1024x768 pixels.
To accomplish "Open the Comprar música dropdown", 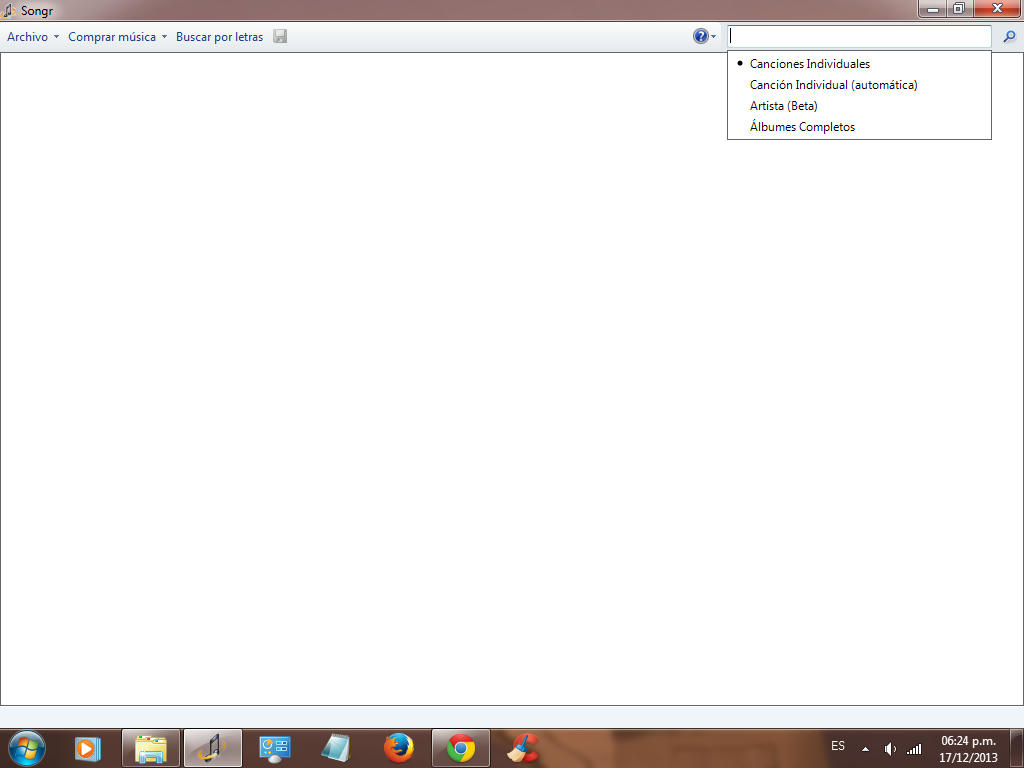I will pyautogui.click(x=117, y=37).
